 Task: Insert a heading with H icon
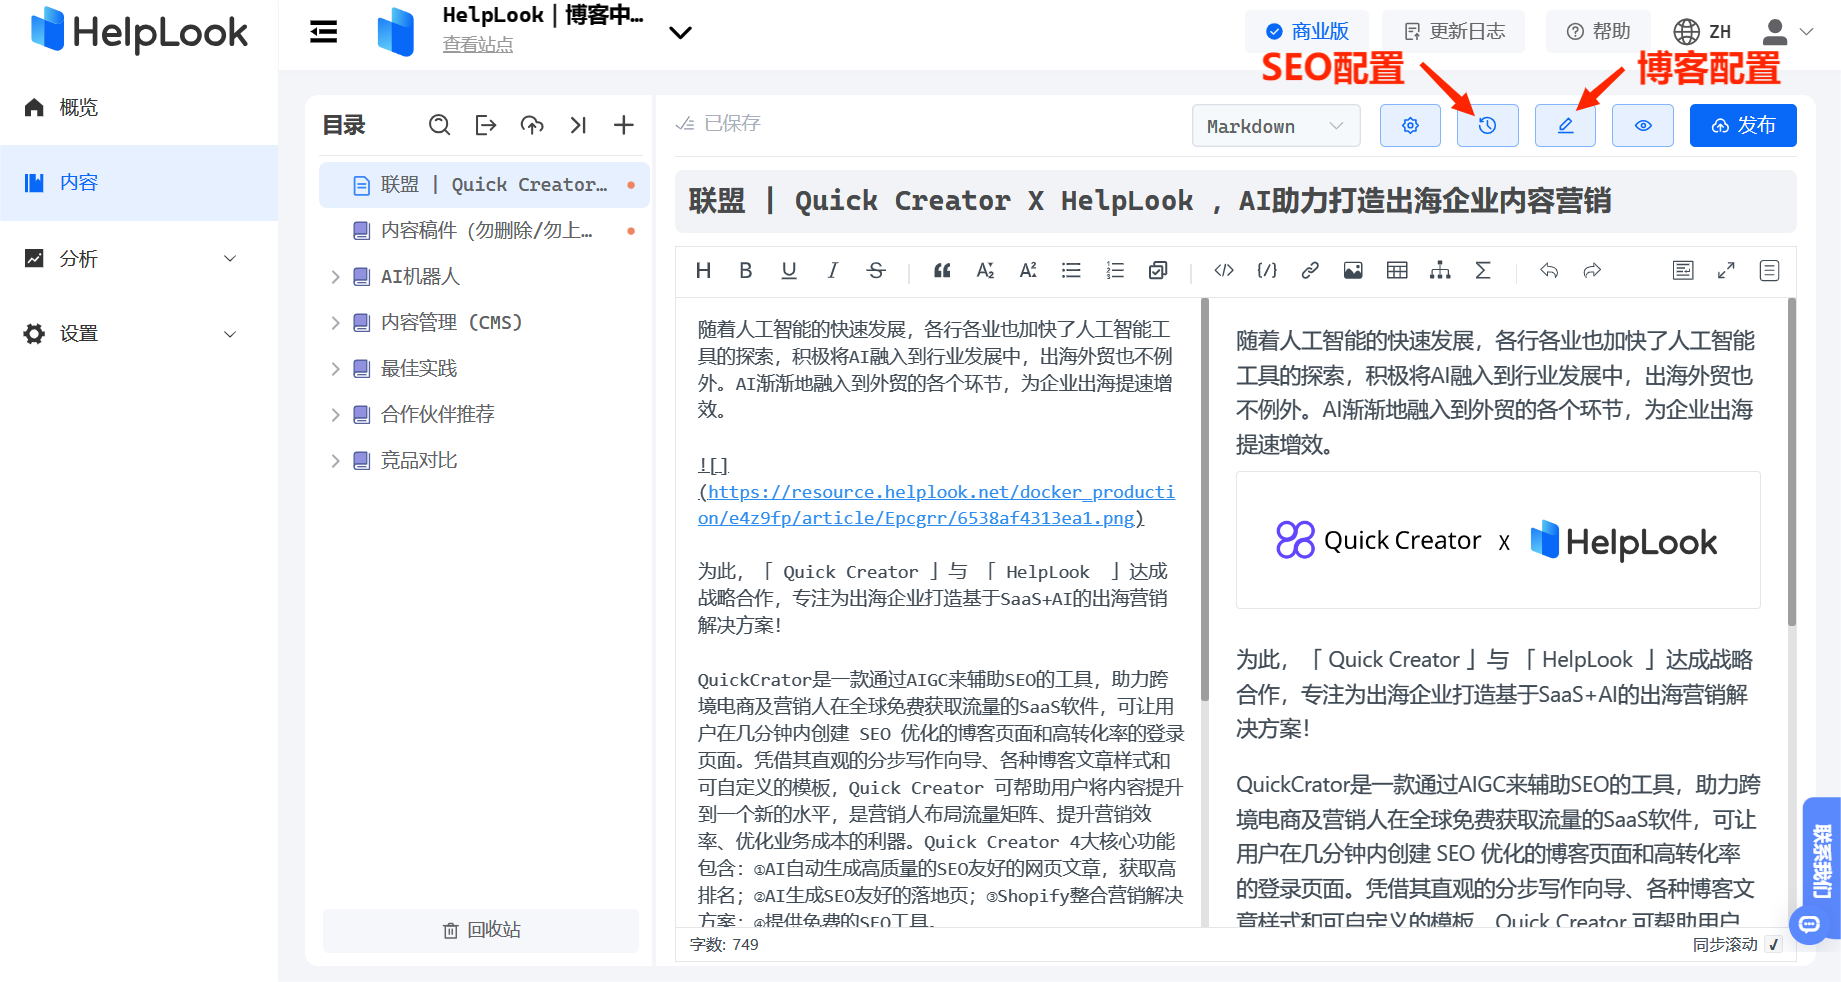703,270
